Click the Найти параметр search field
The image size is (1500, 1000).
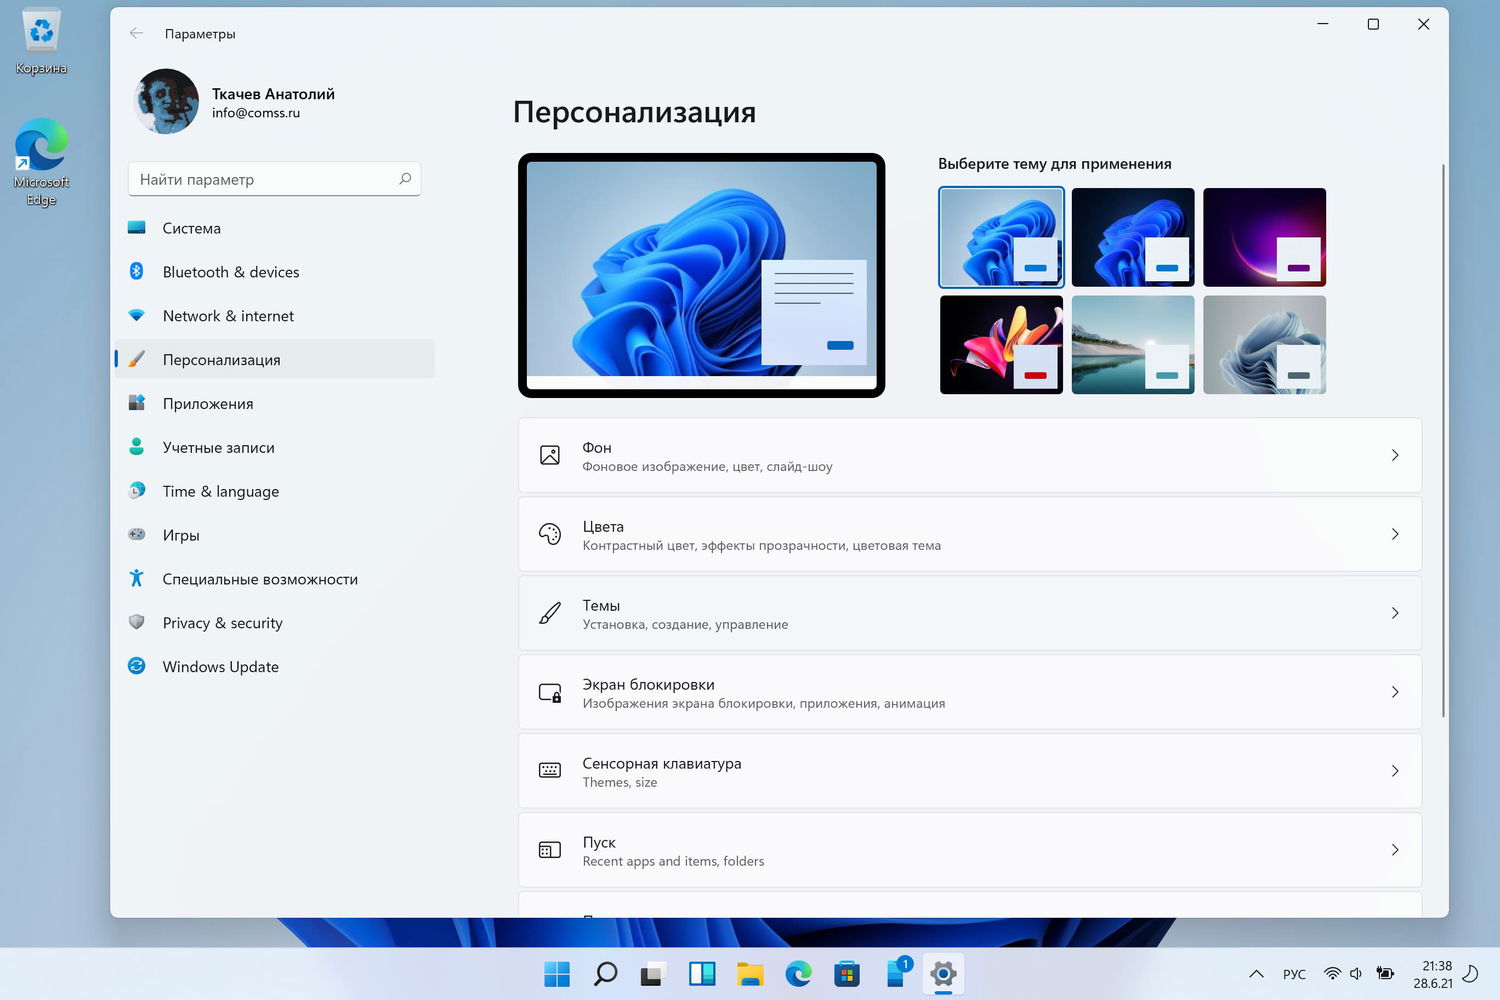click(274, 179)
